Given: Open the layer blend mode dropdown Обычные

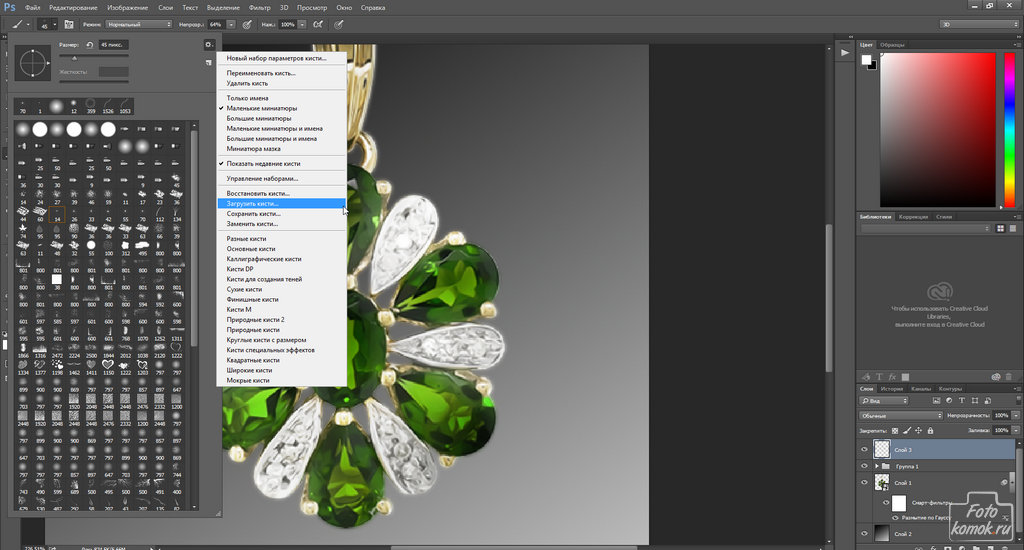Looking at the screenshot, I should [900, 415].
